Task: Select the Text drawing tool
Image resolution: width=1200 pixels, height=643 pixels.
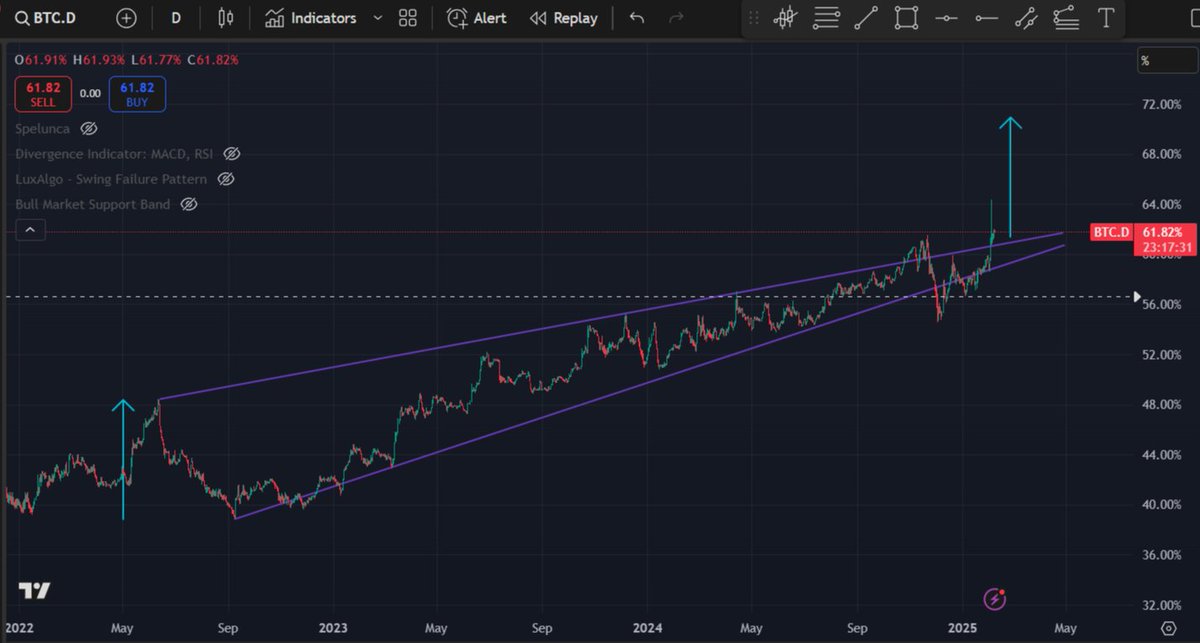Action: point(1105,17)
